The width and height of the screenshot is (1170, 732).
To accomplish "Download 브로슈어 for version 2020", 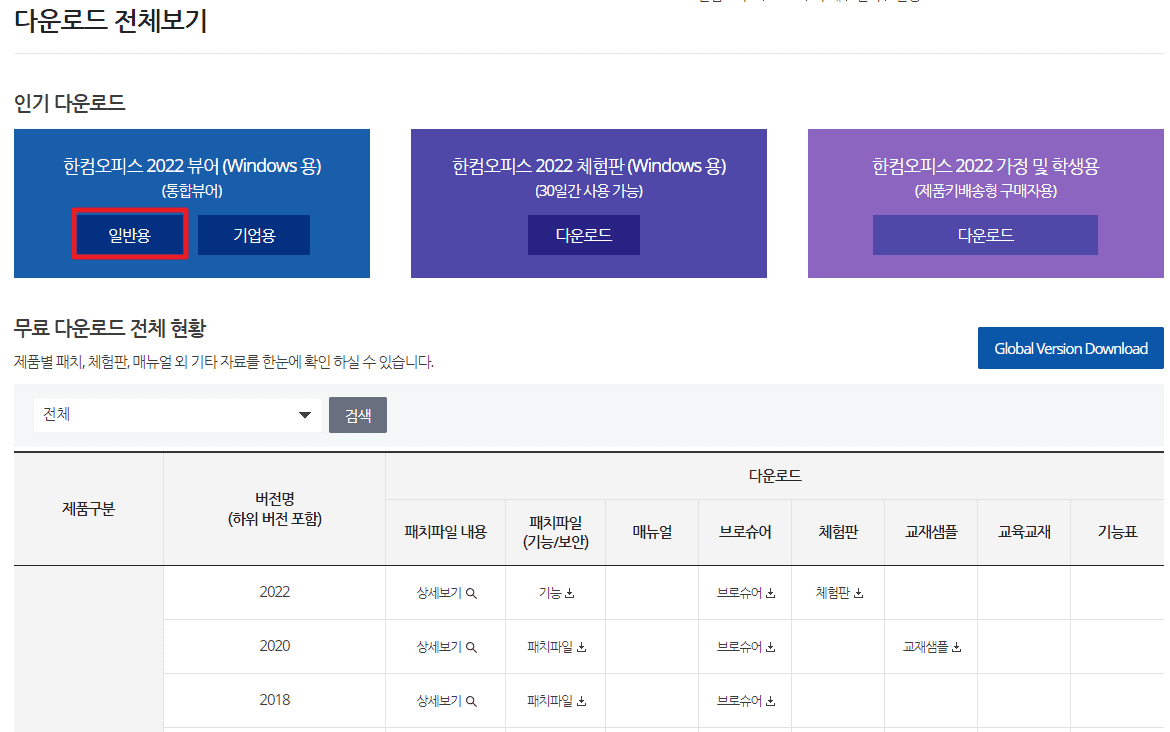I will pyautogui.click(x=745, y=647).
